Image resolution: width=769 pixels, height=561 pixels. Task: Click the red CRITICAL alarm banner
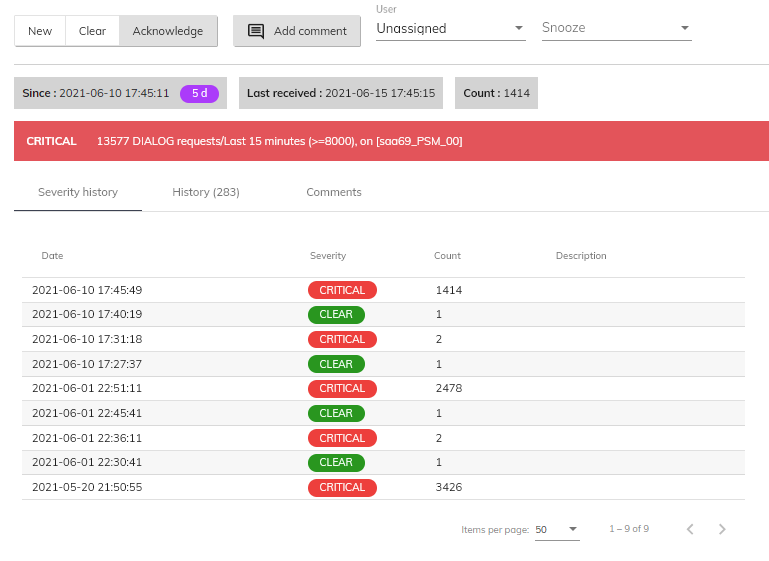tap(391, 141)
